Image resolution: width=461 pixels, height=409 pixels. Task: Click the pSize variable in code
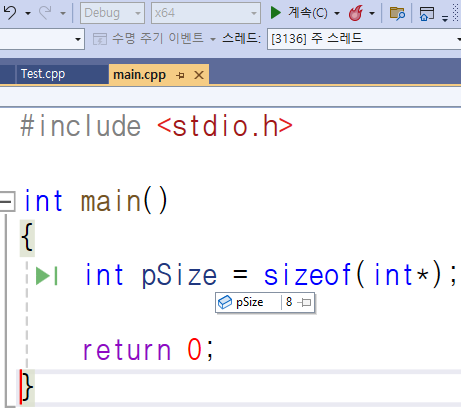pos(179,276)
